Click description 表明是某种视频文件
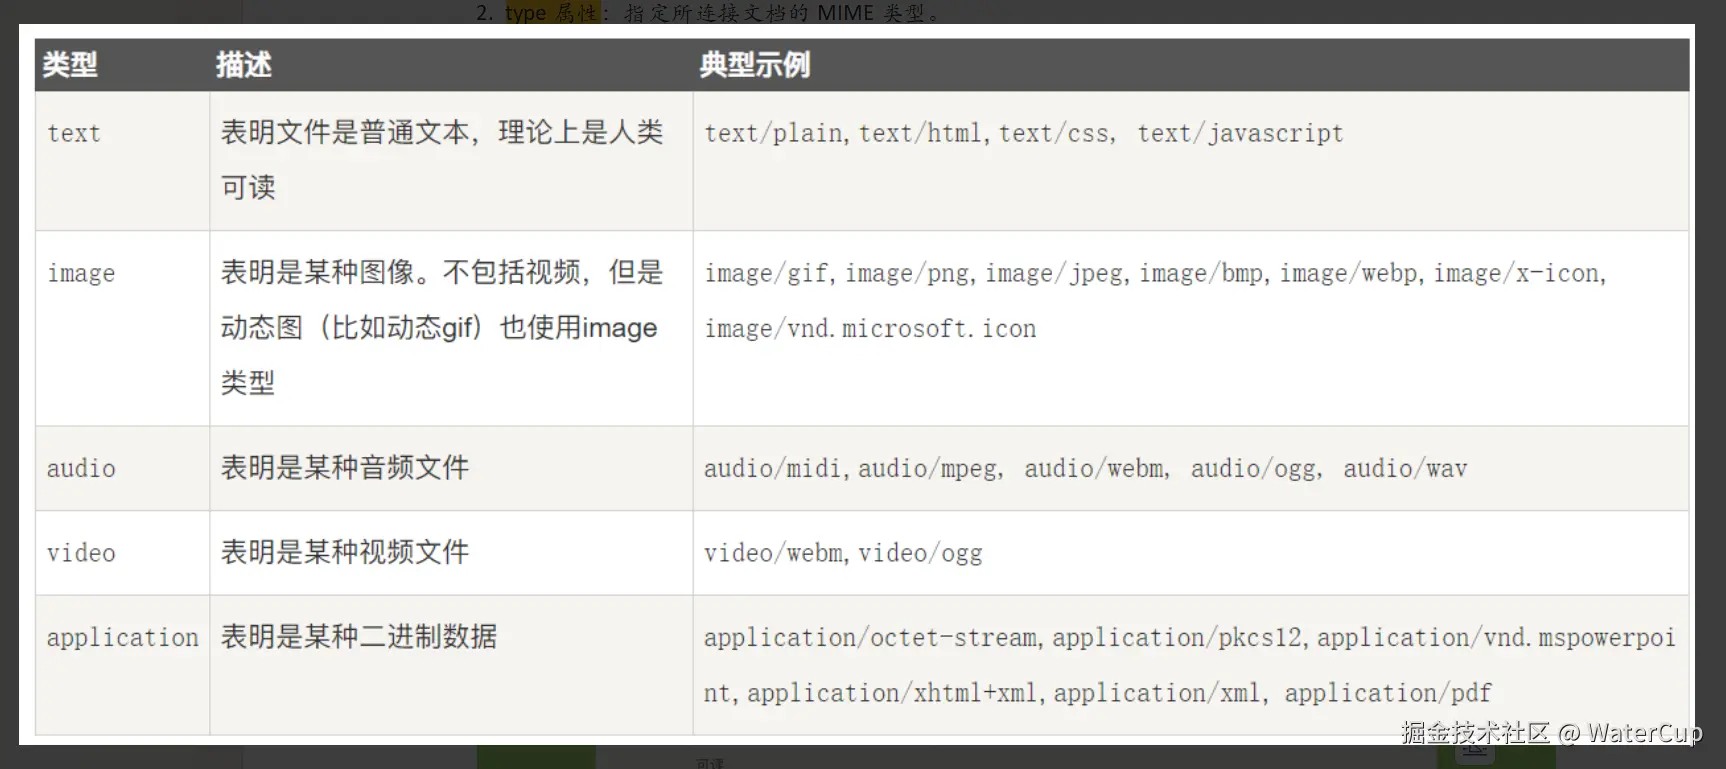The width and height of the screenshot is (1726, 769). tap(345, 553)
